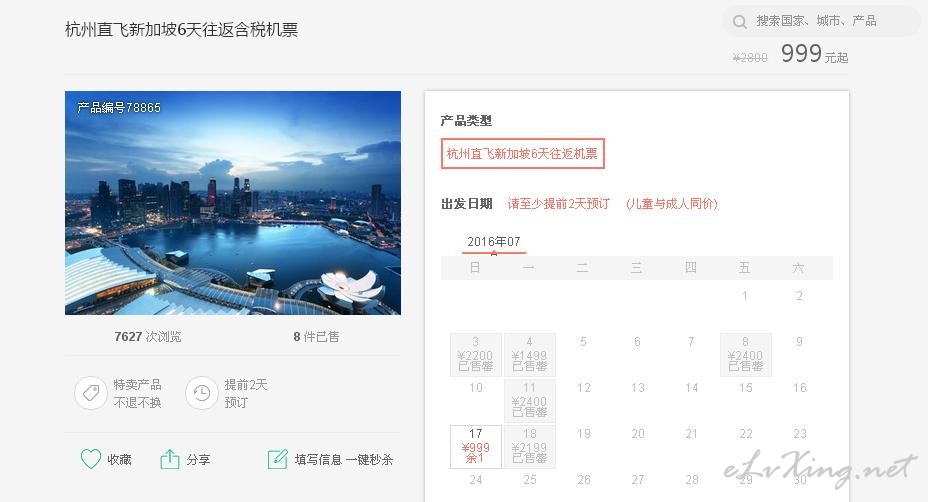
Task: Click the fill-info pencil icon
Action: coord(278,459)
